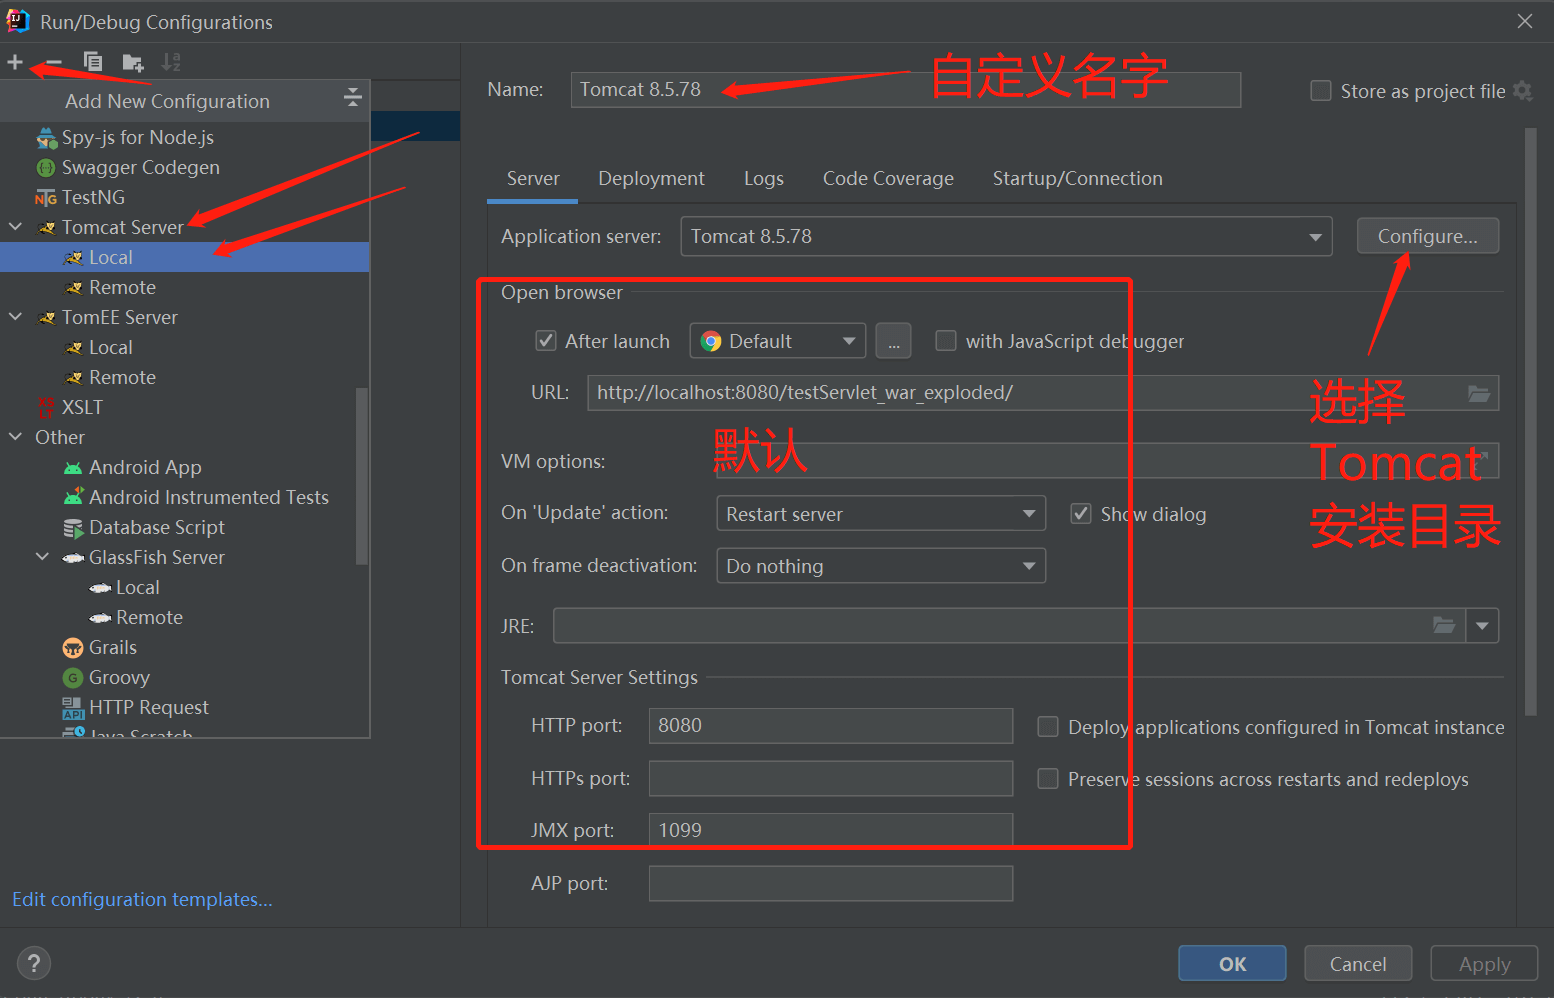Screen dimensions: 1554x998
Task: Select the Grails configuration type
Action: 112,647
